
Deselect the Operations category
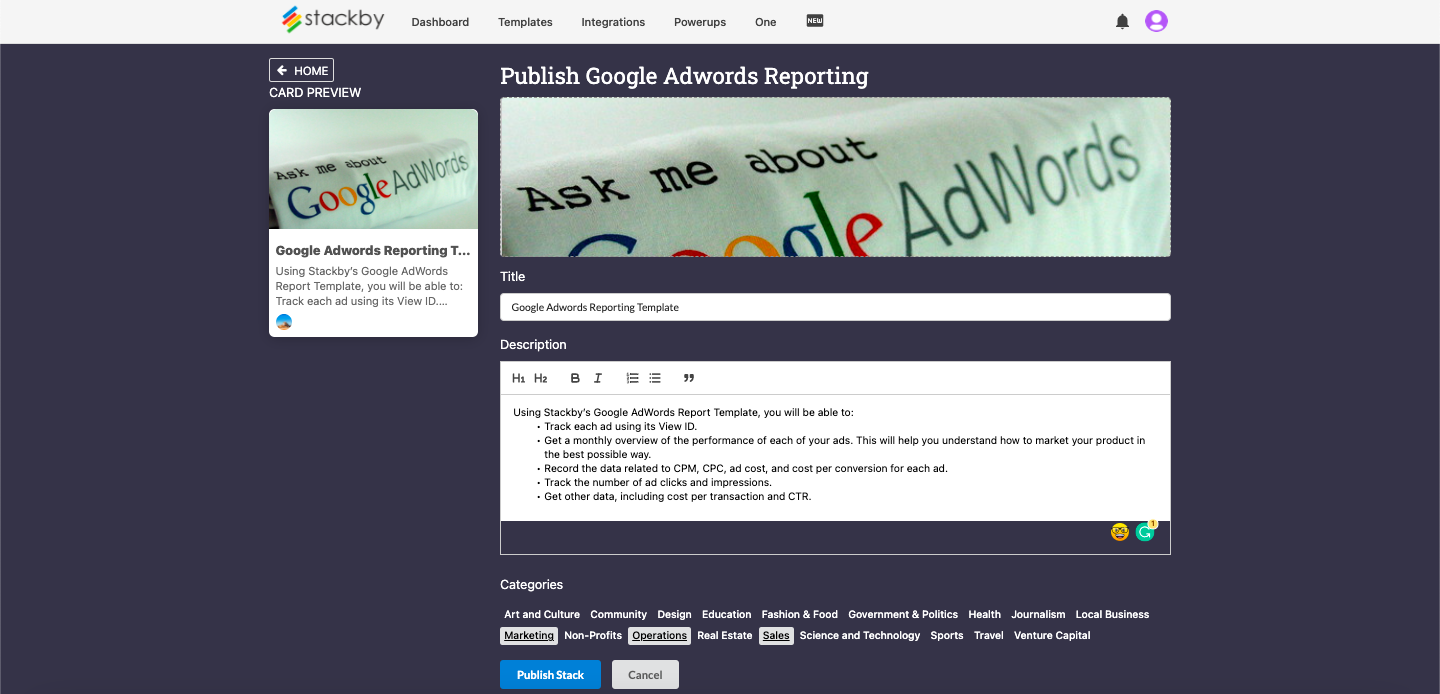tap(659, 636)
